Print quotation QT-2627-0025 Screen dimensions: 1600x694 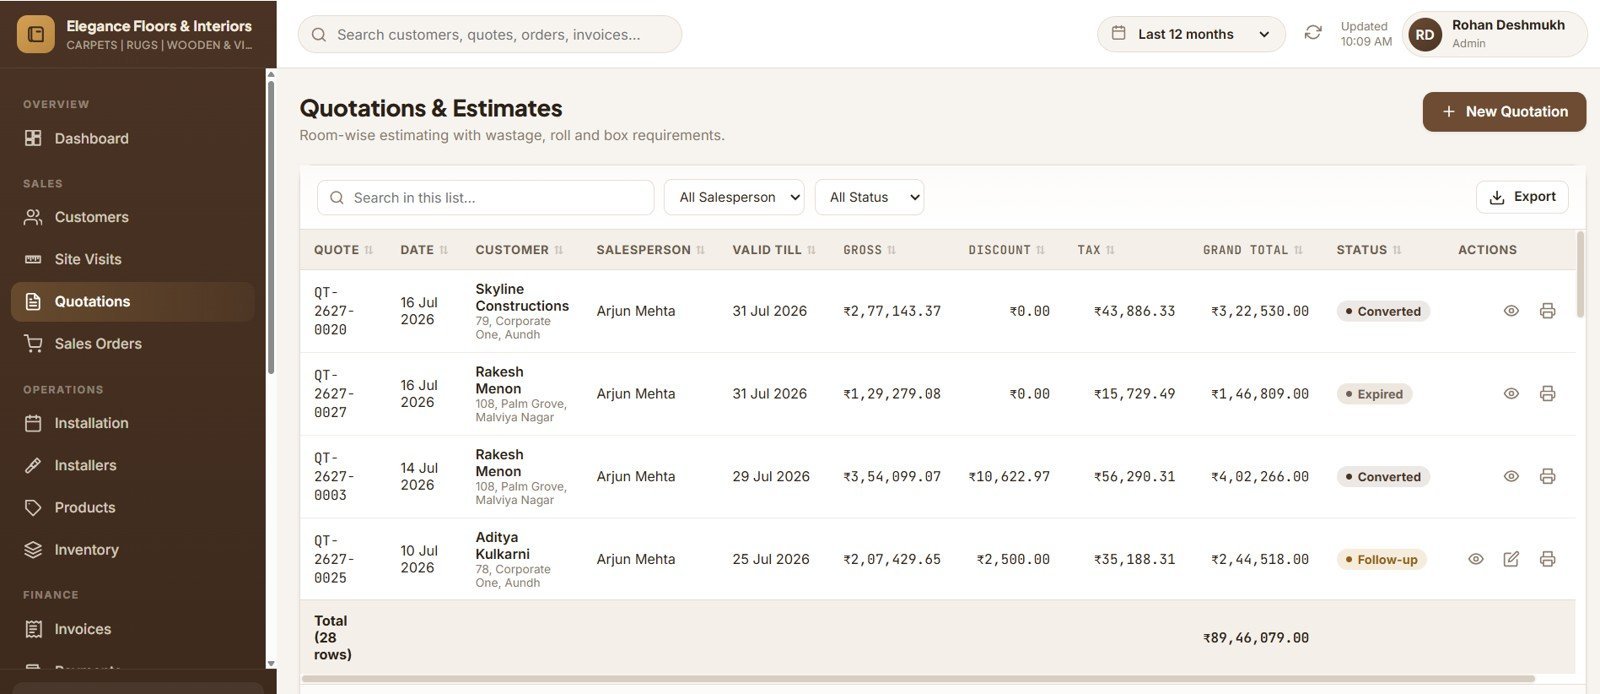tap(1547, 559)
